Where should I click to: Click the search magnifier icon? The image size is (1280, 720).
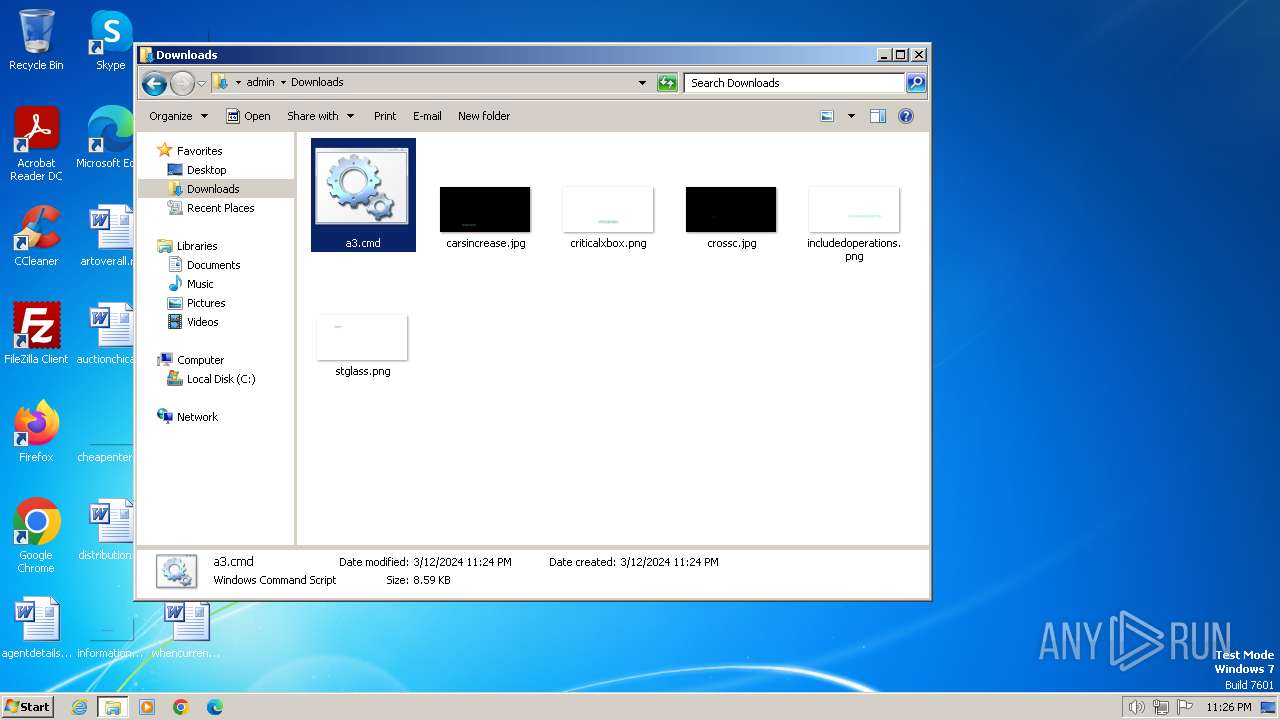coord(916,83)
